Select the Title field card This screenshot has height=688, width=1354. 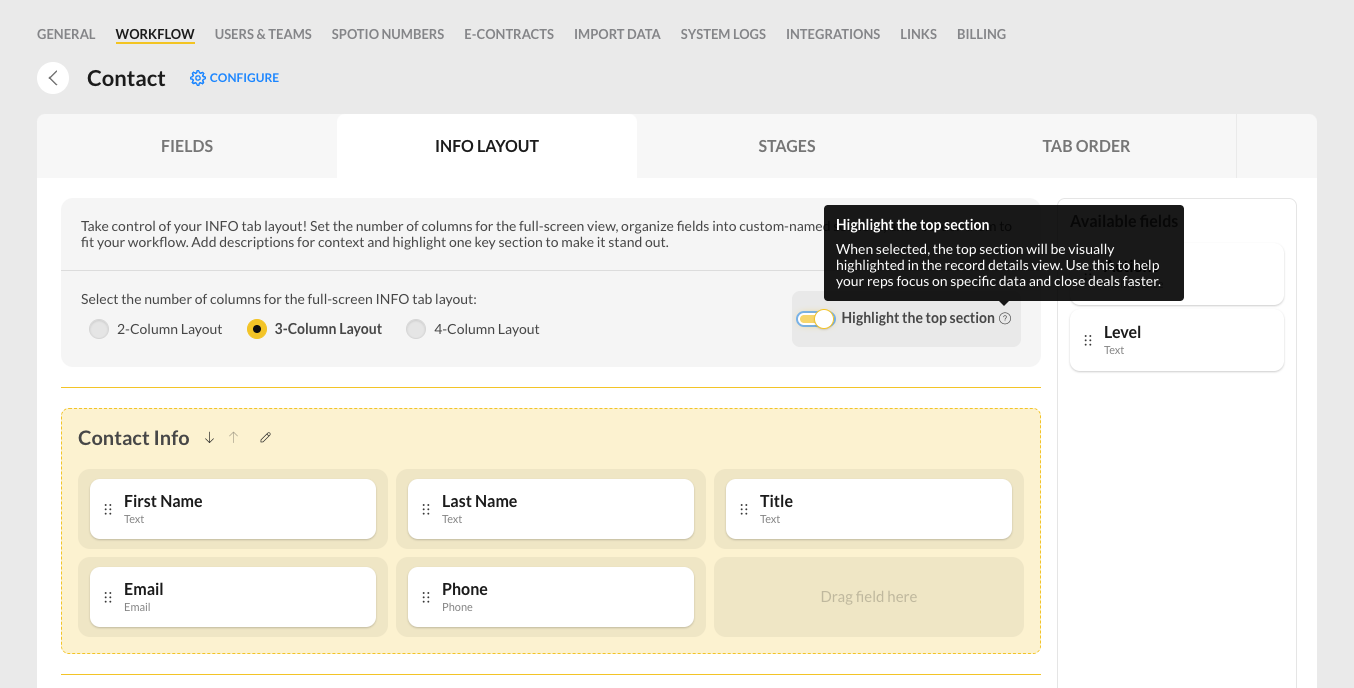[869, 509]
